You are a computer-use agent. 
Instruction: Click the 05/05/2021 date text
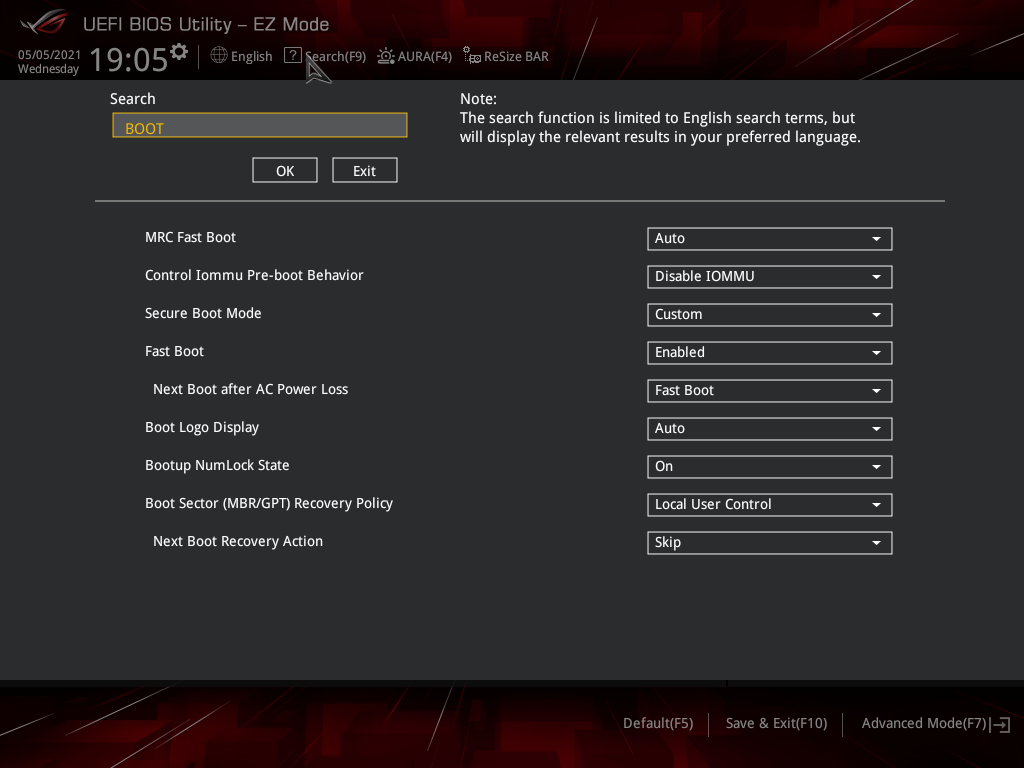tap(49, 55)
